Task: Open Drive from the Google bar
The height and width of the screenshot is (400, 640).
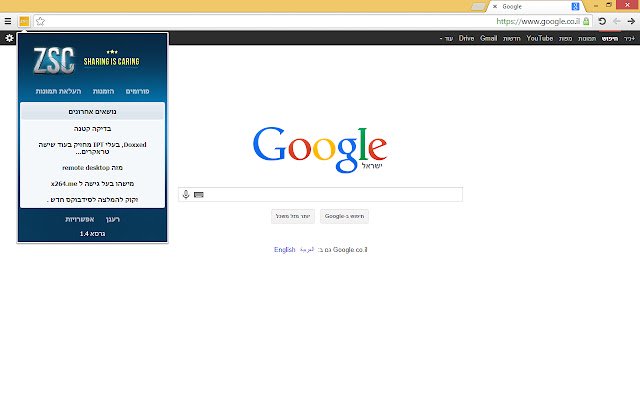Action: [466, 38]
